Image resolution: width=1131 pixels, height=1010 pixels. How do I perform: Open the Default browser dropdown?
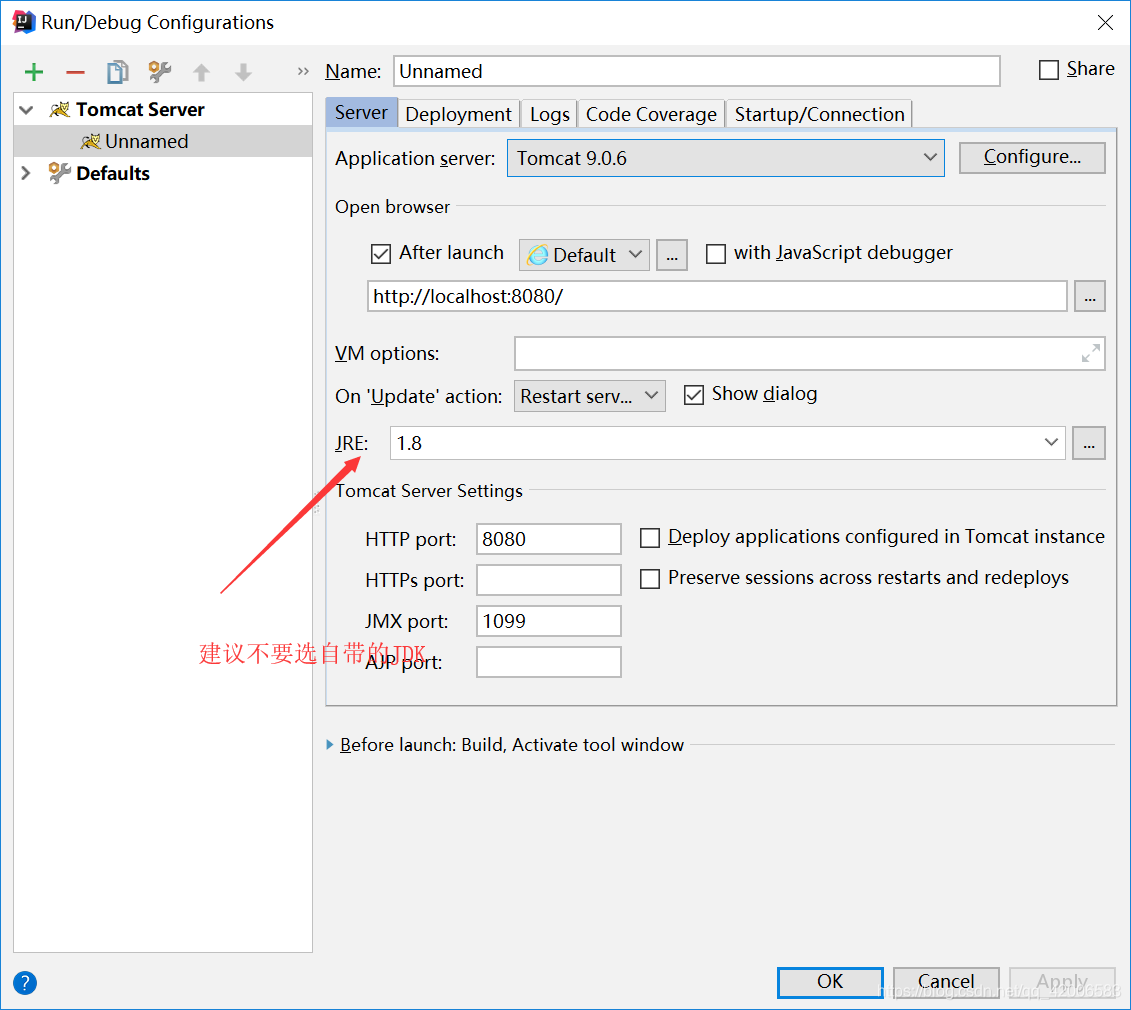[x=584, y=255]
